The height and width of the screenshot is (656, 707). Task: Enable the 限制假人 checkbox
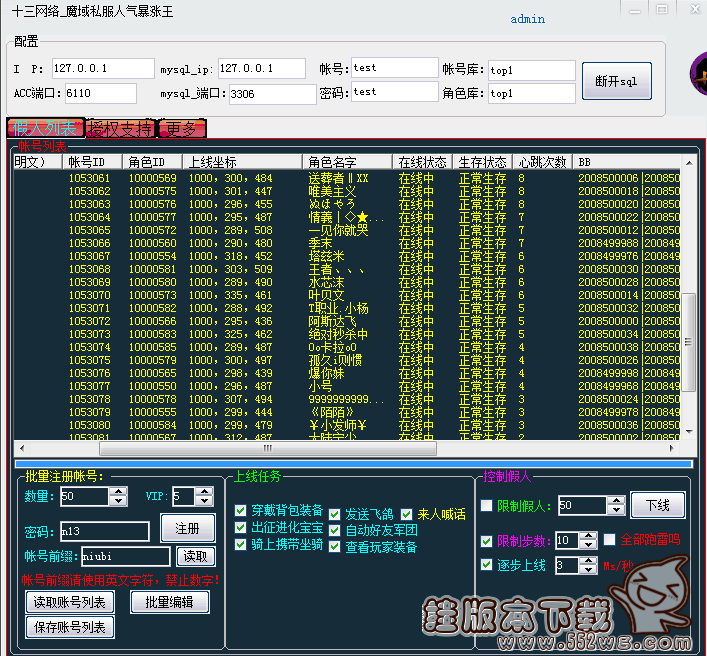tap(487, 506)
